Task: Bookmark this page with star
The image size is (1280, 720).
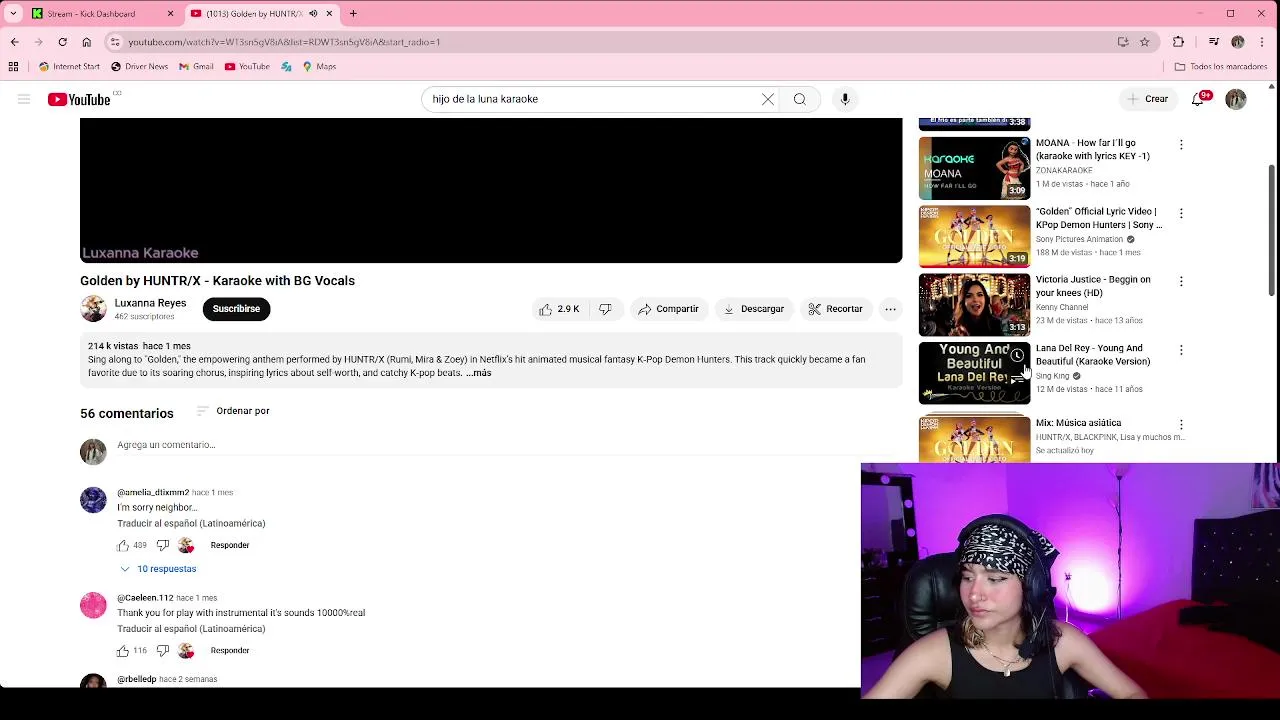Action: coord(1144,42)
